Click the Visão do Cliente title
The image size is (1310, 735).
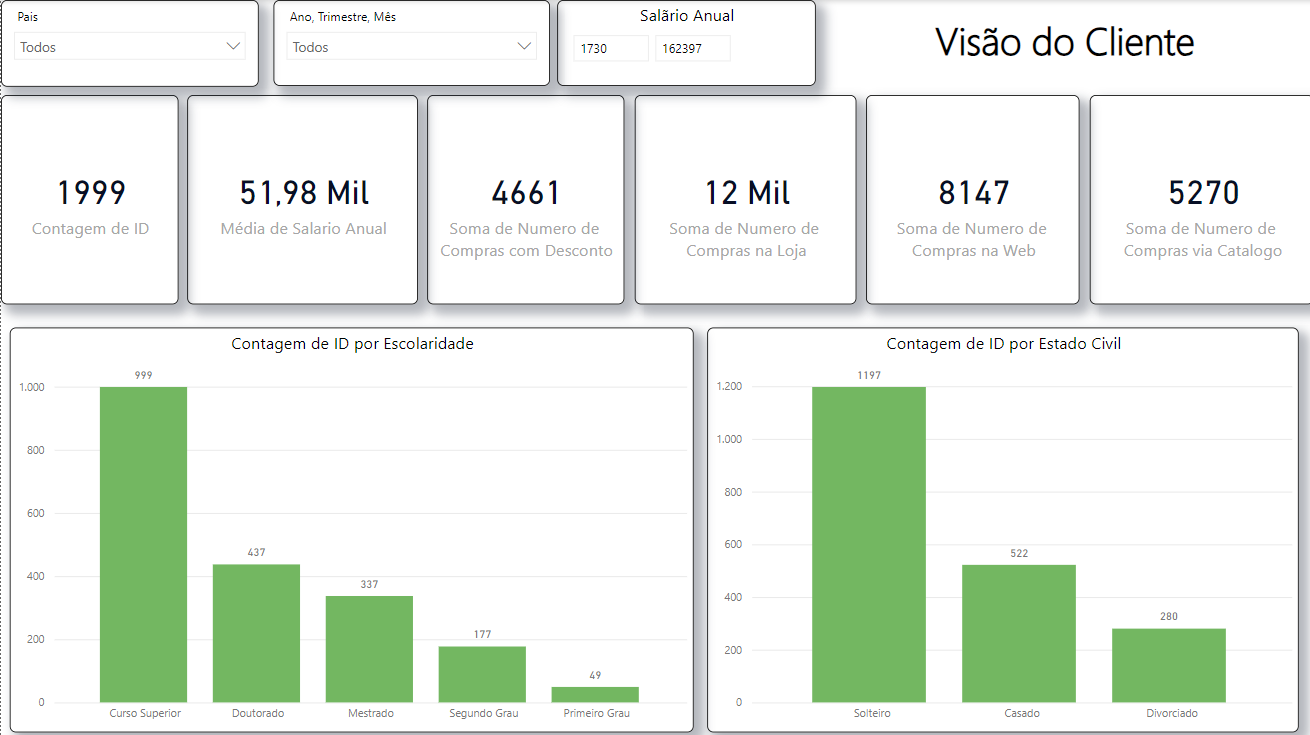(1064, 43)
